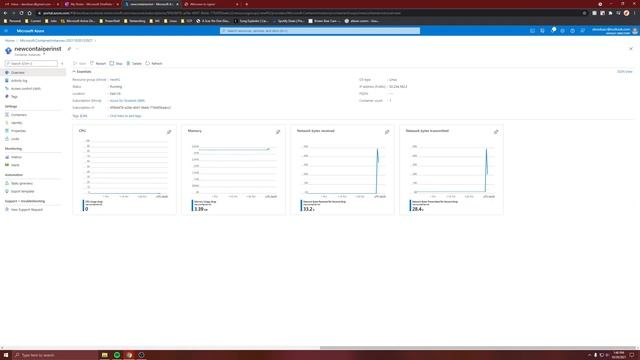This screenshot has width=640, height=360.
Task: Open portal Settings gear icon
Action: pos(562,31)
